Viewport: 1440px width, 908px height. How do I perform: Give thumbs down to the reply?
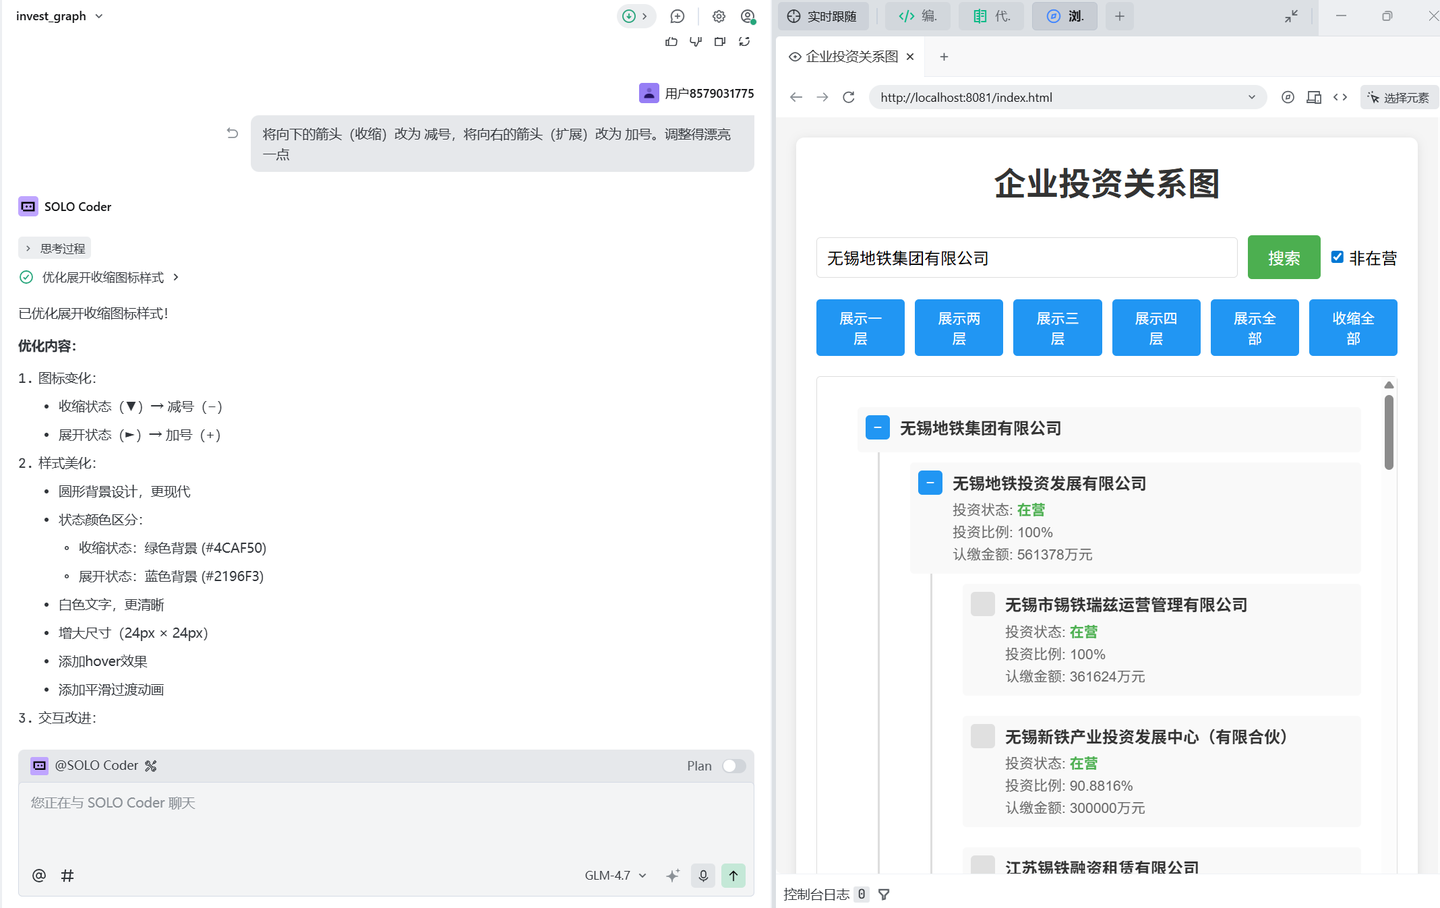point(696,42)
